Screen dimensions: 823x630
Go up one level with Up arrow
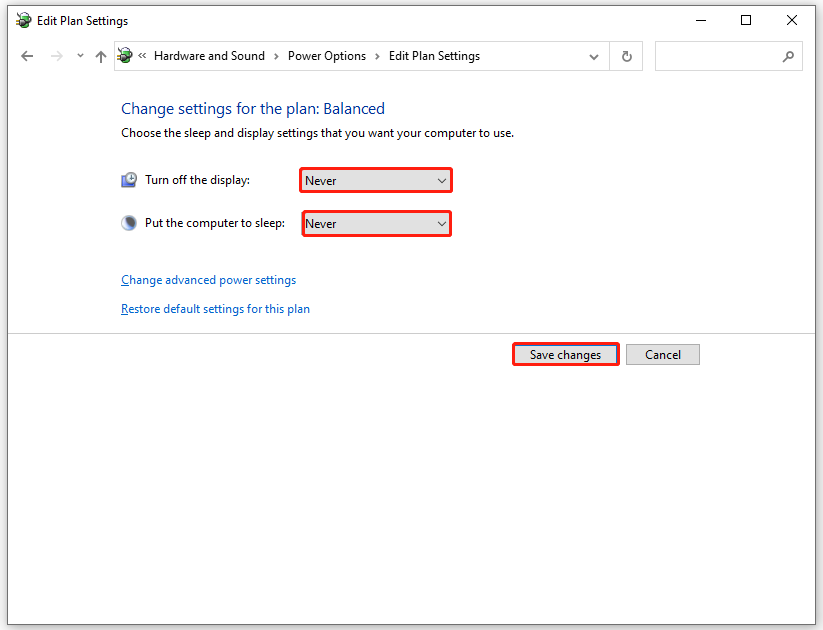(x=100, y=57)
